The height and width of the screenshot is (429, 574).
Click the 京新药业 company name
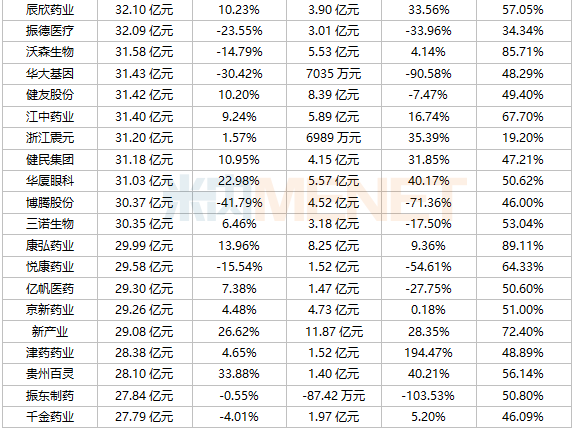coord(50,310)
